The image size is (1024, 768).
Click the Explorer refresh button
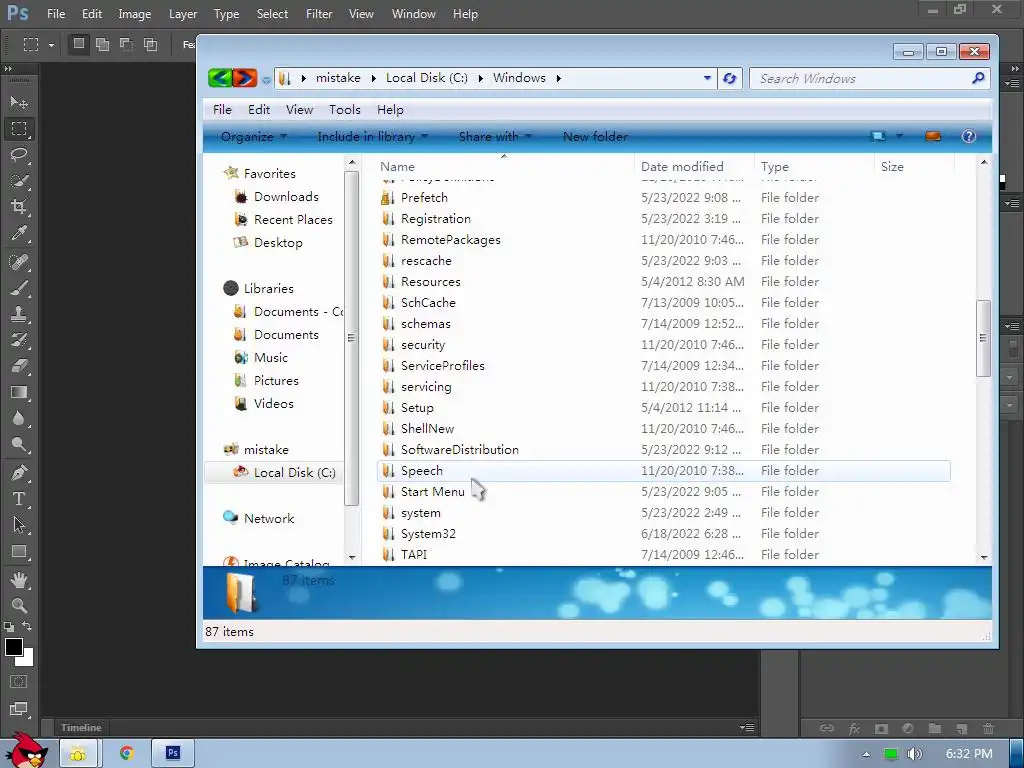[729, 78]
